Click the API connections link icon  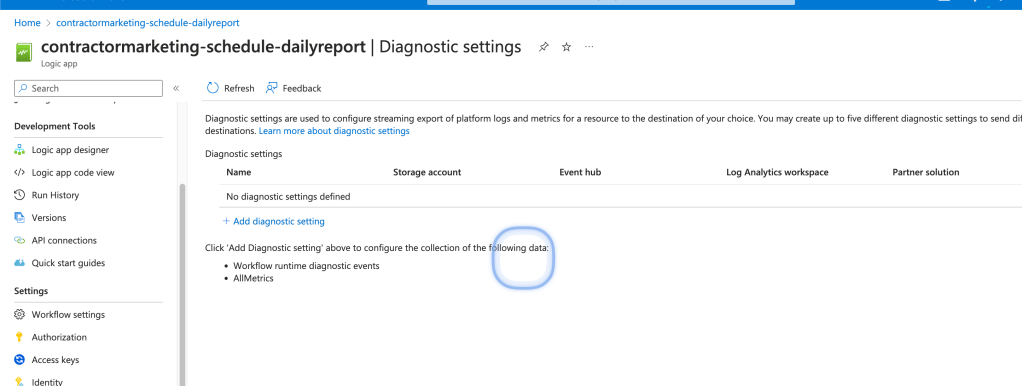coord(20,241)
